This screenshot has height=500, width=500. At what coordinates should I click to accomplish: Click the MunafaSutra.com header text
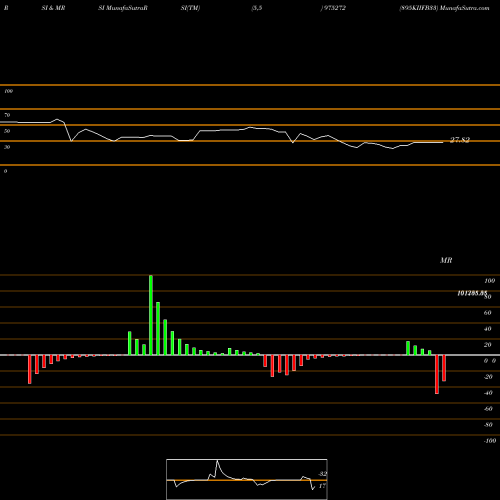tap(464, 8)
